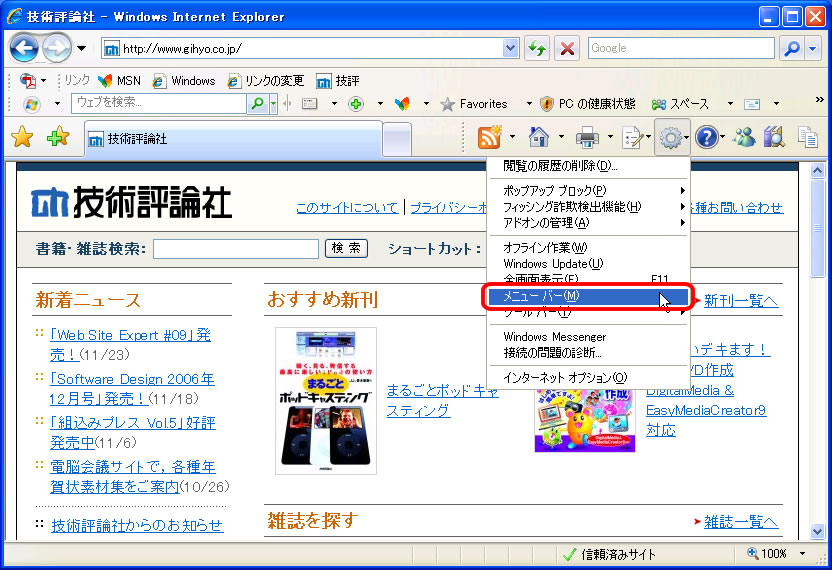
Task: Click the MSN butterfly icon in toolbar
Action: coord(403,104)
